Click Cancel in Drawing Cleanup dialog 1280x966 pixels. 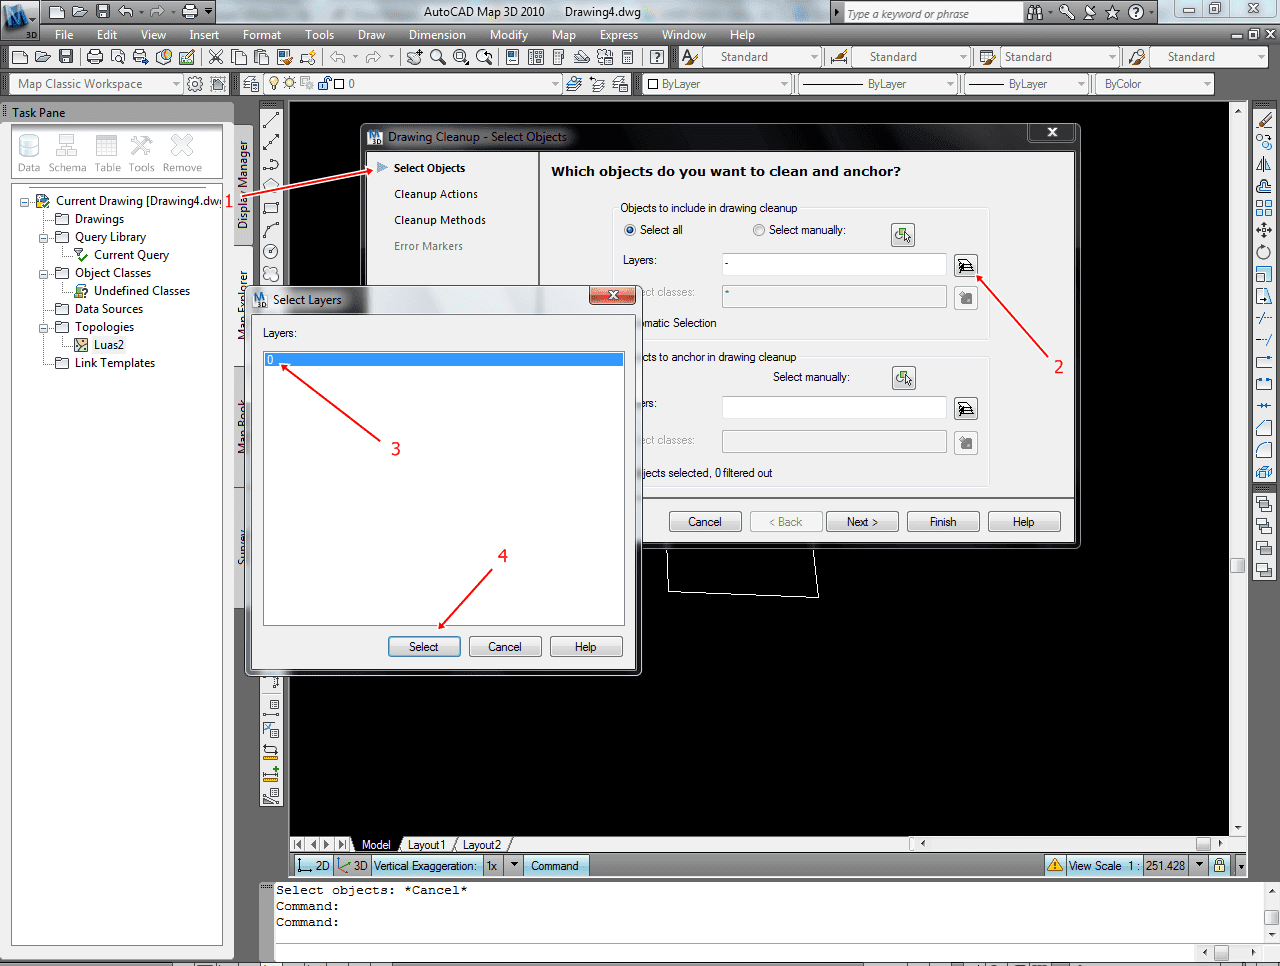[705, 522]
